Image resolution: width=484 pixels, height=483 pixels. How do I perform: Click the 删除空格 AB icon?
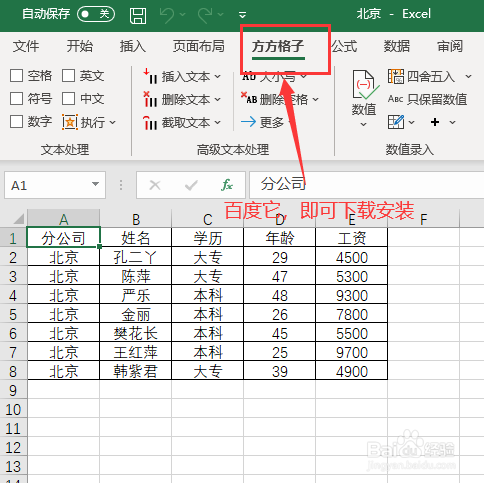click(249, 98)
